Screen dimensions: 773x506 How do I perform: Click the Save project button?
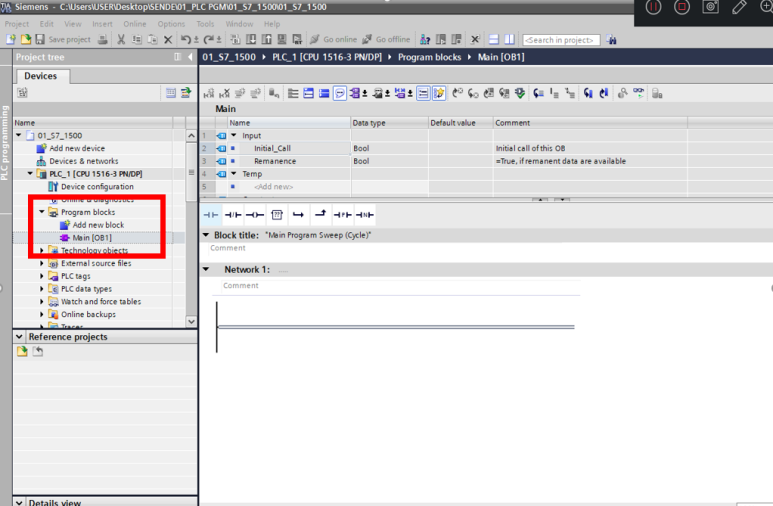64,39
